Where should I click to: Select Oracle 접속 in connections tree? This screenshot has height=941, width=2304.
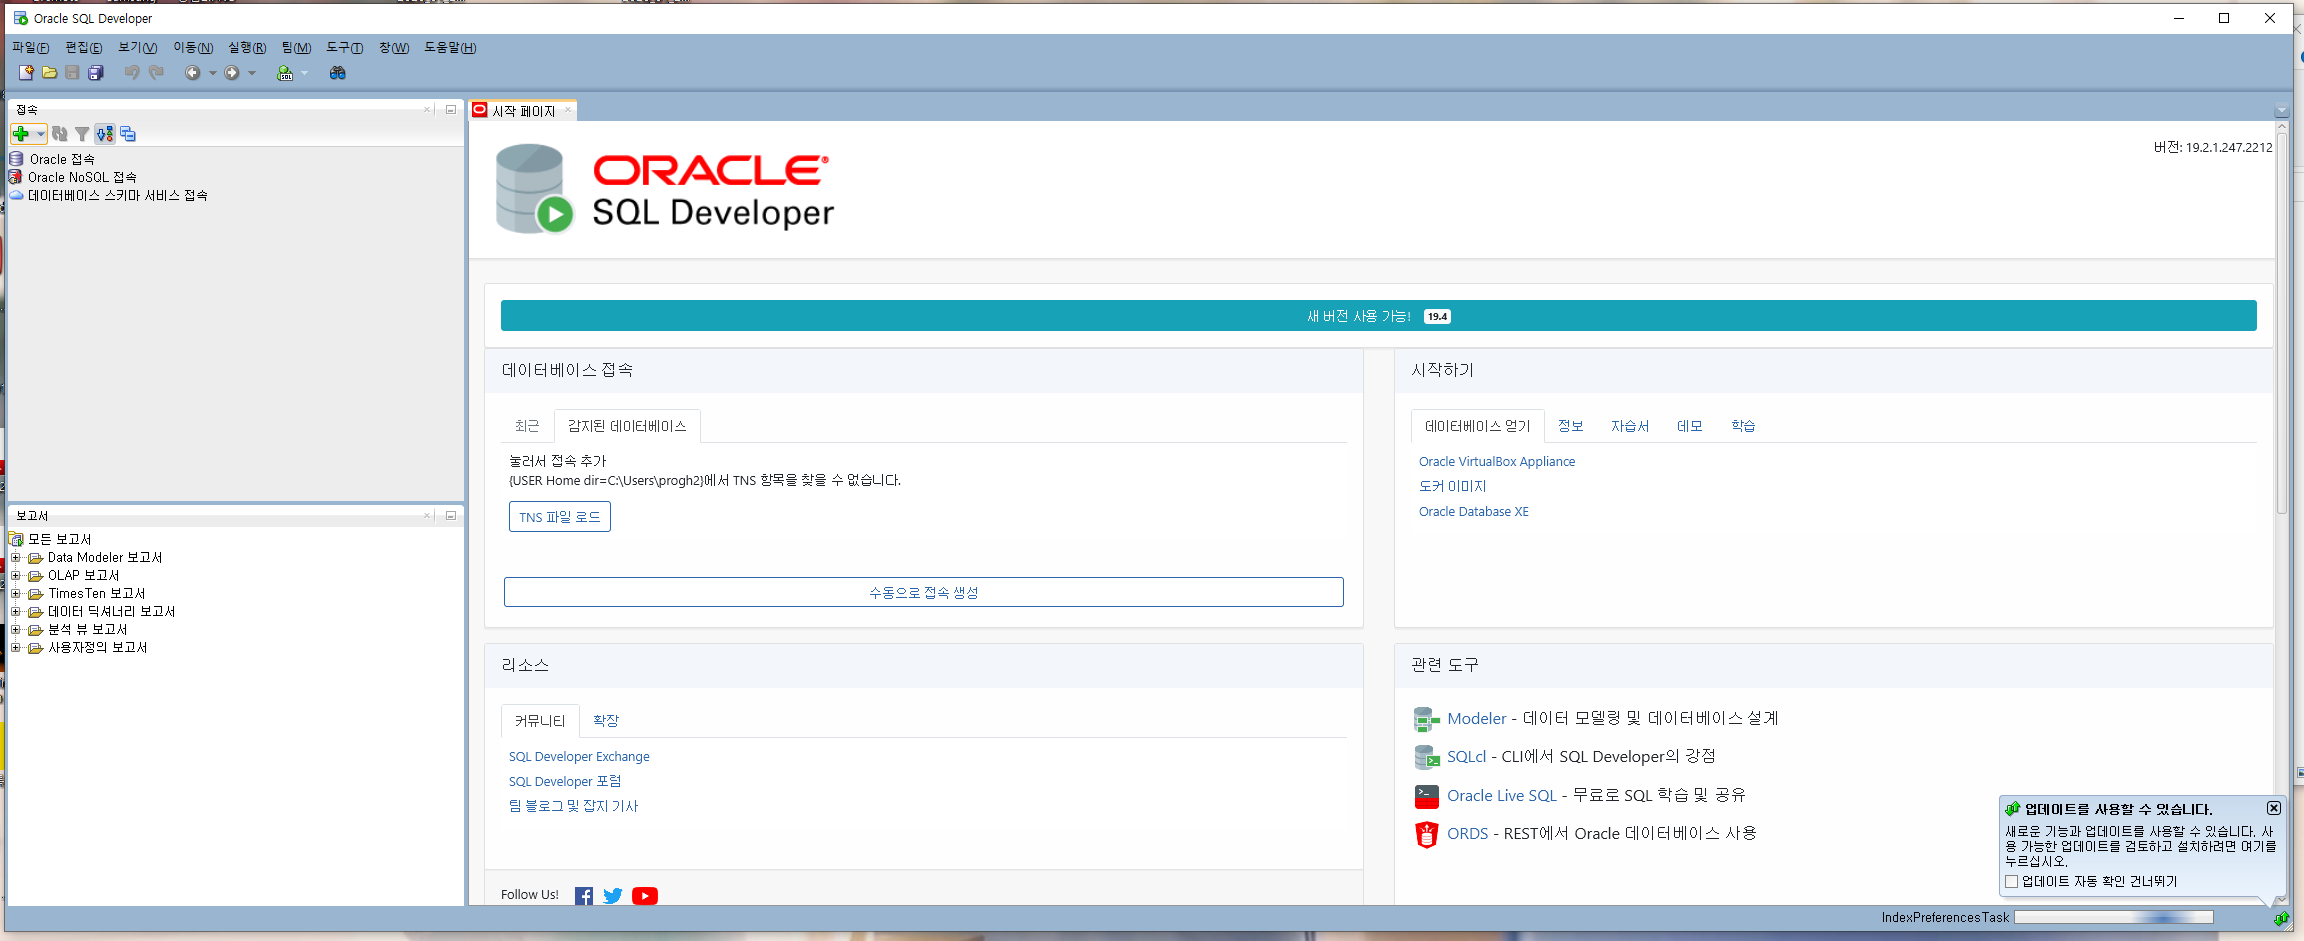(61, 159)
